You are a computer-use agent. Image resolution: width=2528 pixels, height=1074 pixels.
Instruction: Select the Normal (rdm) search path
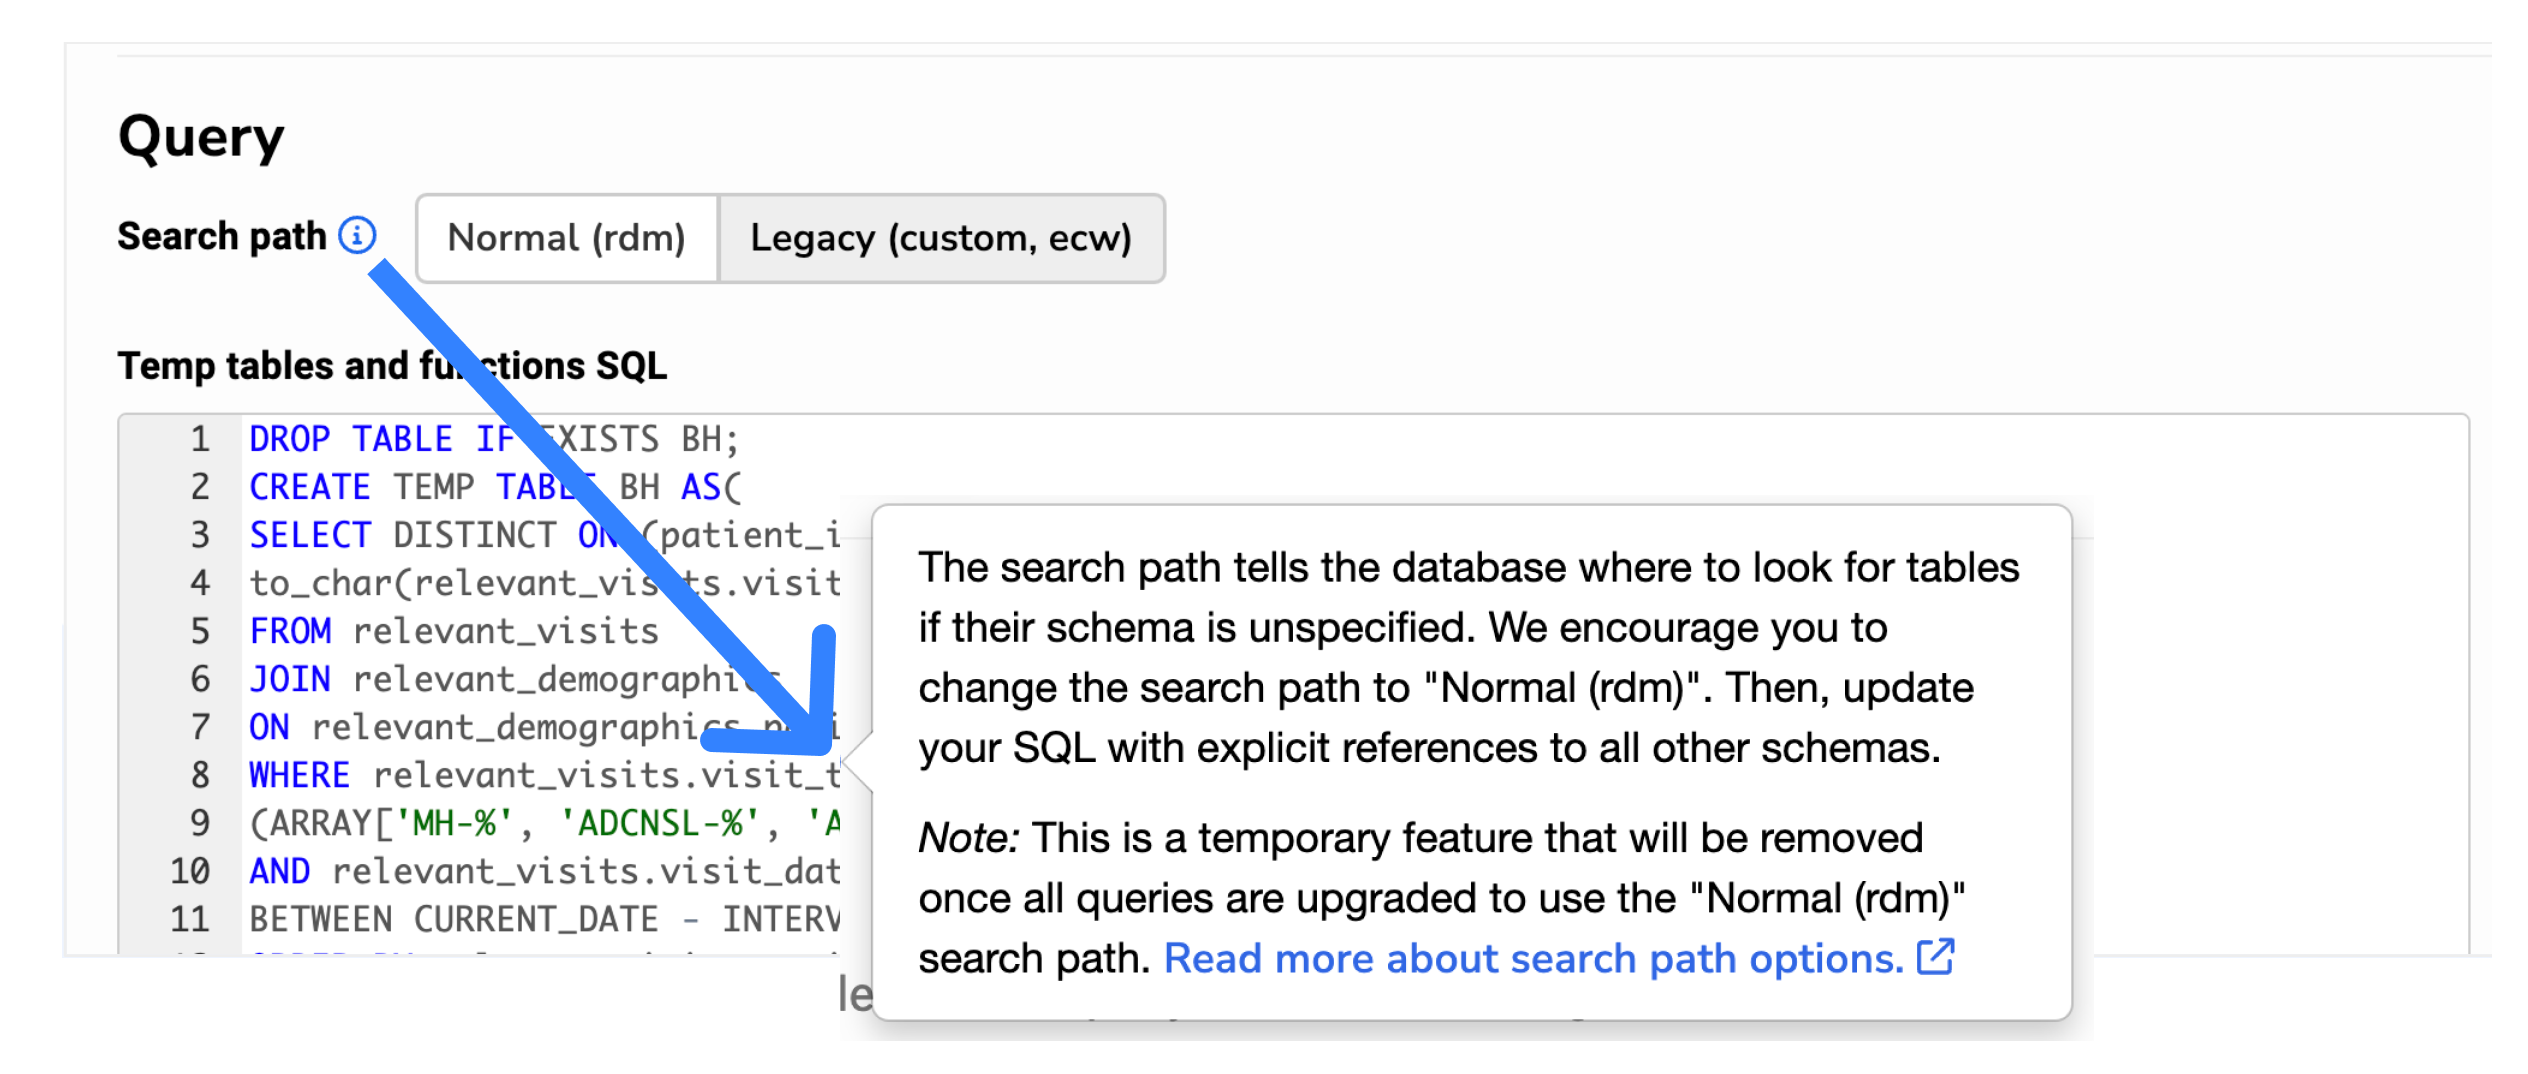click(x=566, y=238)
